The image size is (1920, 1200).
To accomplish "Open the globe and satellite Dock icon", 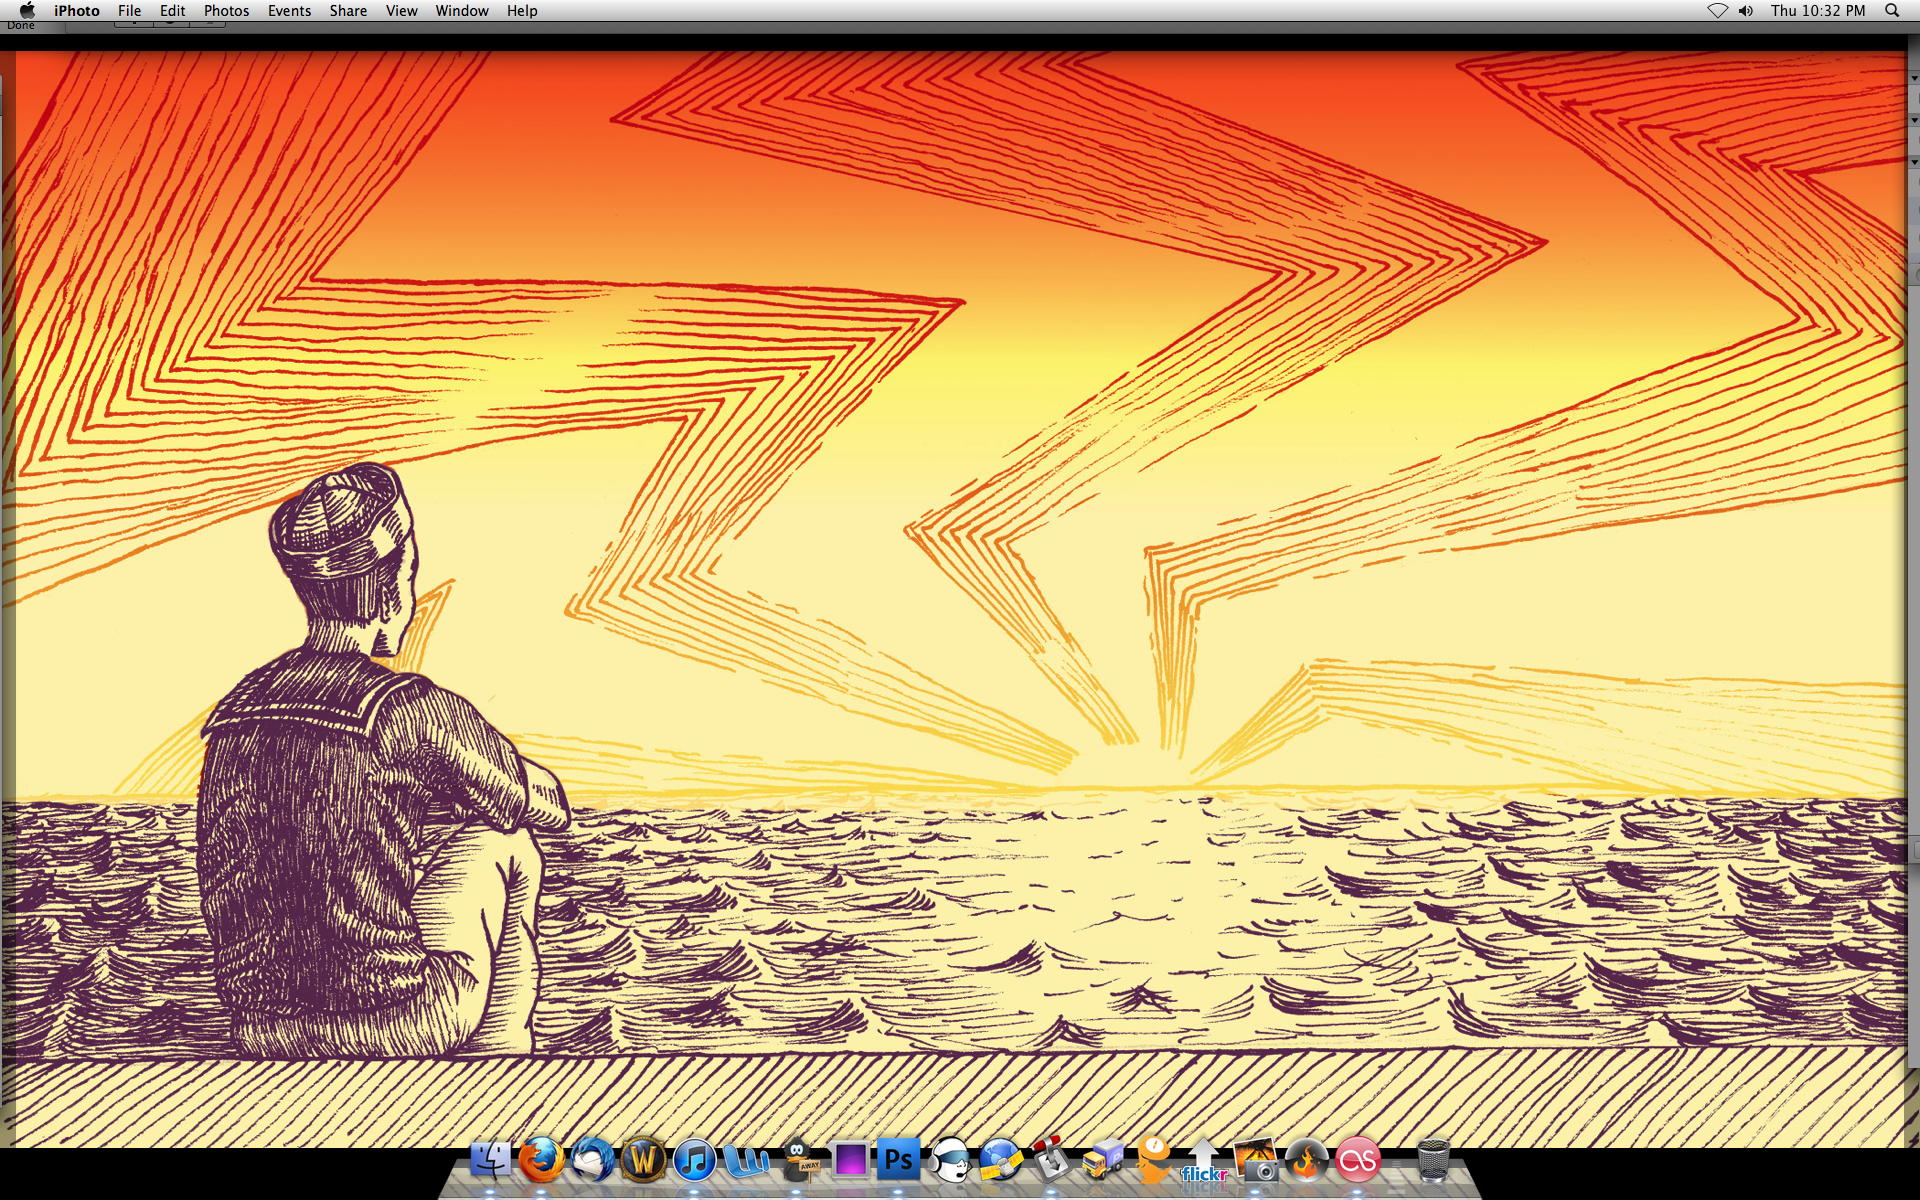I will point(1000,1160).
